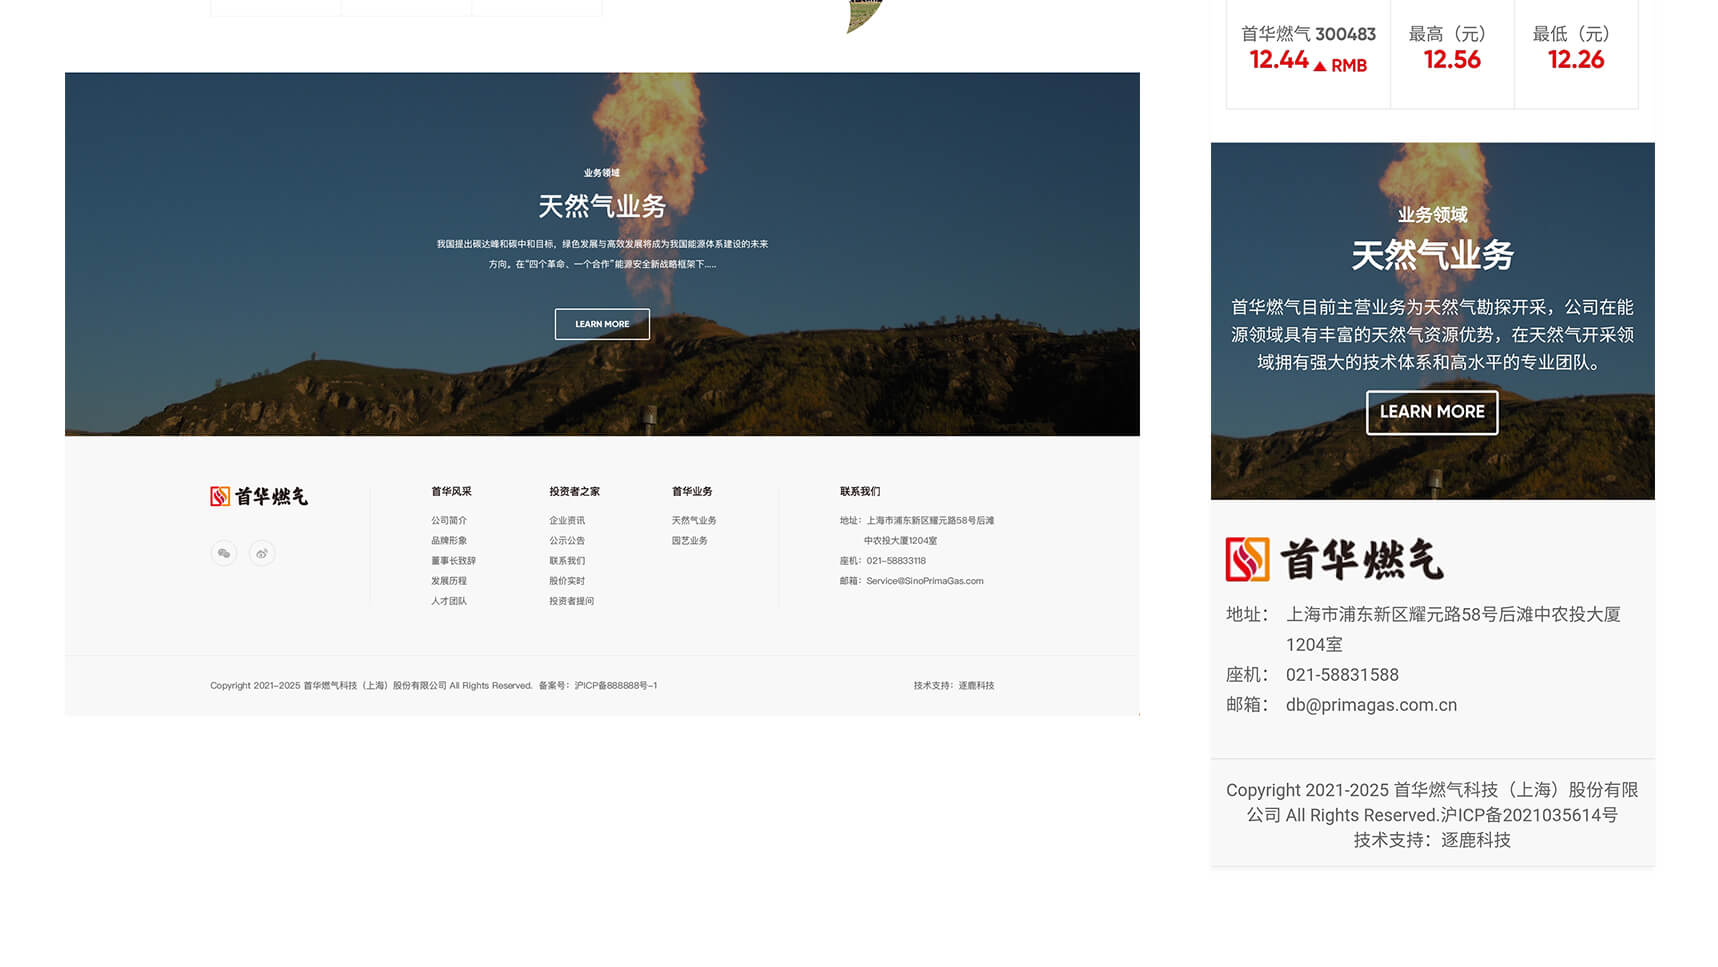Open 公司简介 footer link
Viewport: 1718px width, 967px height.
pyautogui.click(x=449, y=520)
